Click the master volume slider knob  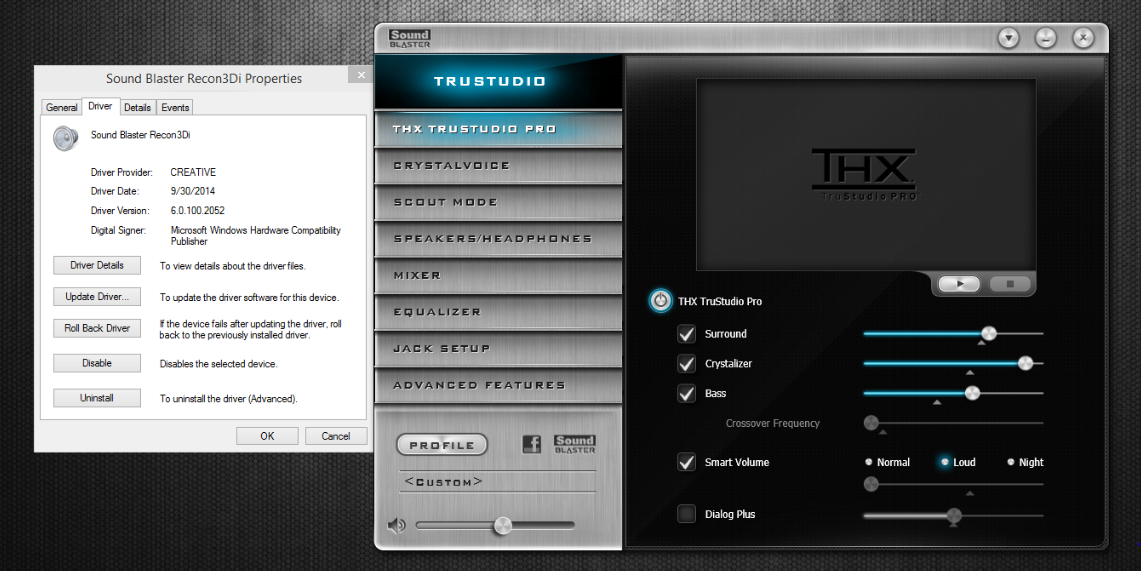tap(502, 525)
